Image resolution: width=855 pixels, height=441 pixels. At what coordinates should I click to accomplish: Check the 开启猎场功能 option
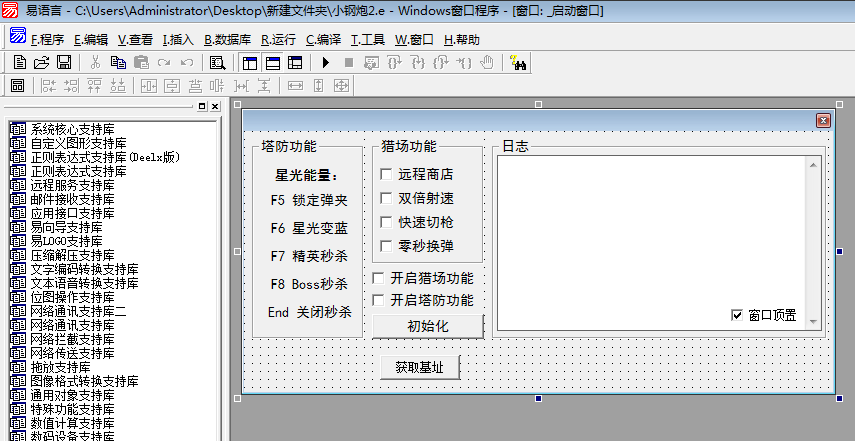[378, 278]
